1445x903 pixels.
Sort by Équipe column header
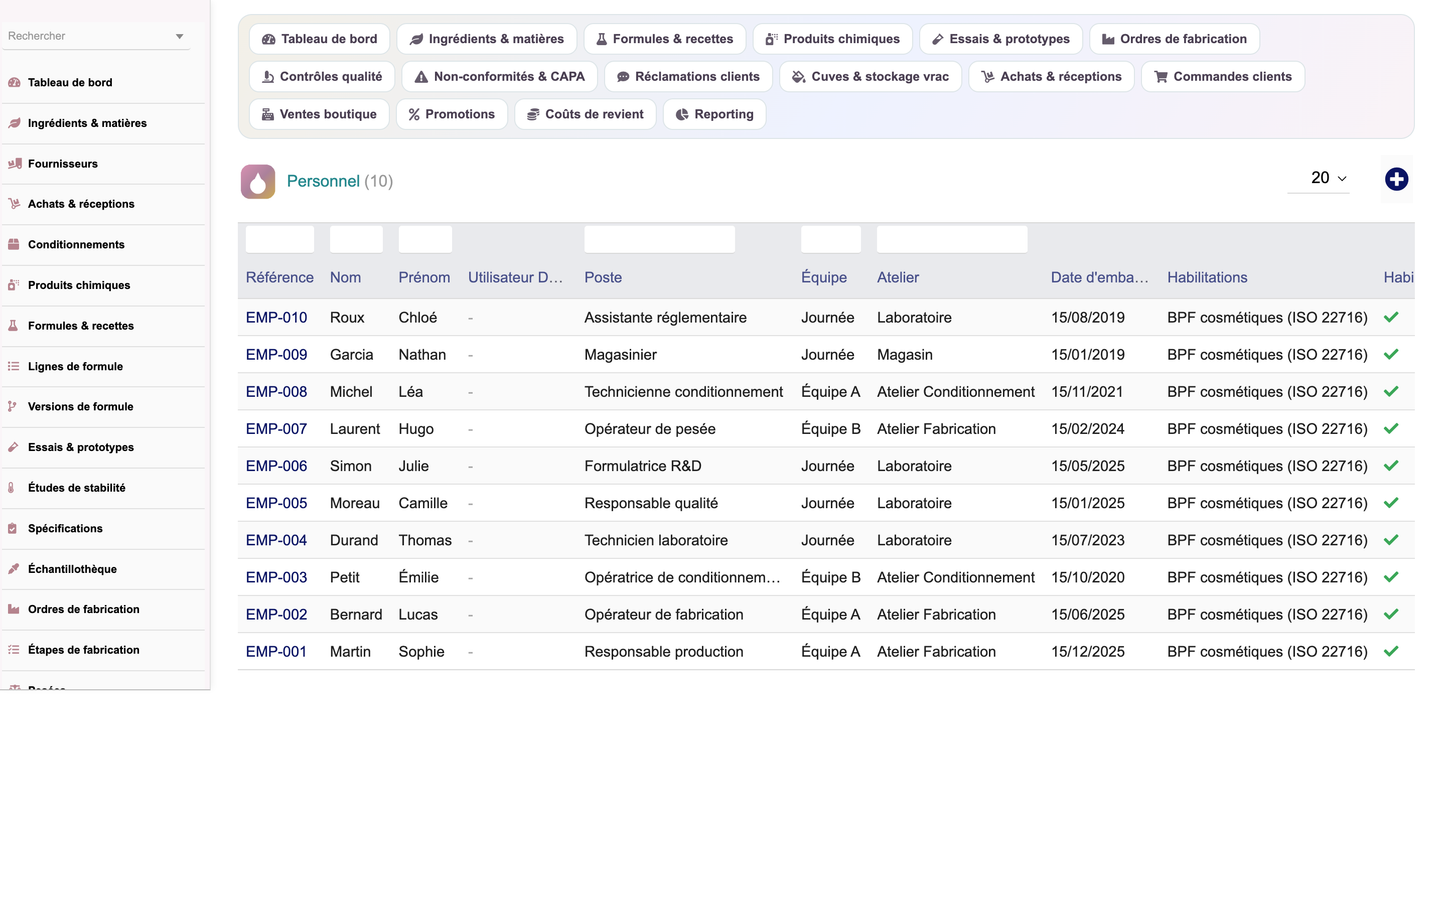(x=824, y=277)
